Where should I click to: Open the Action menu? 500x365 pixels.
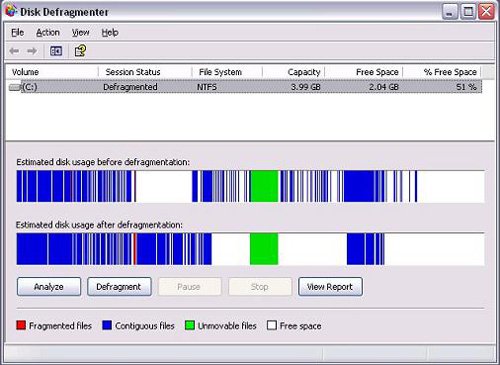(48, 33)
